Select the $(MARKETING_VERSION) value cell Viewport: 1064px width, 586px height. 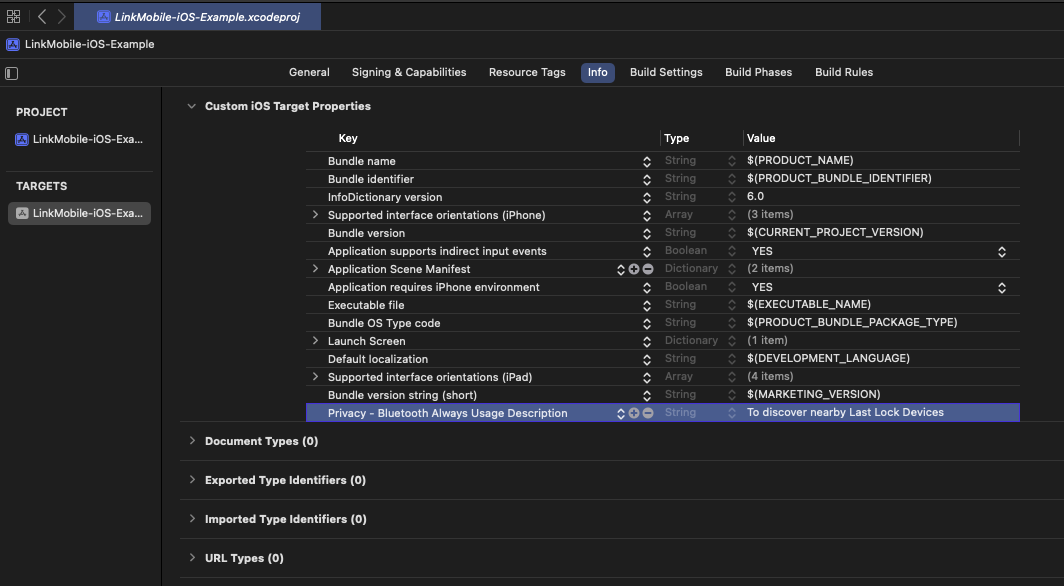(x=813, y=394)
